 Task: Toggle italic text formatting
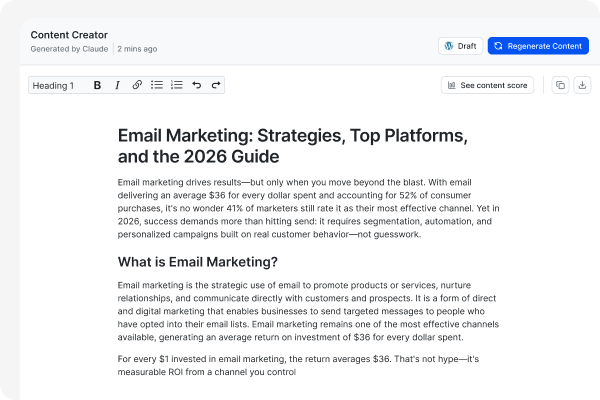click(x=117, y=86)
